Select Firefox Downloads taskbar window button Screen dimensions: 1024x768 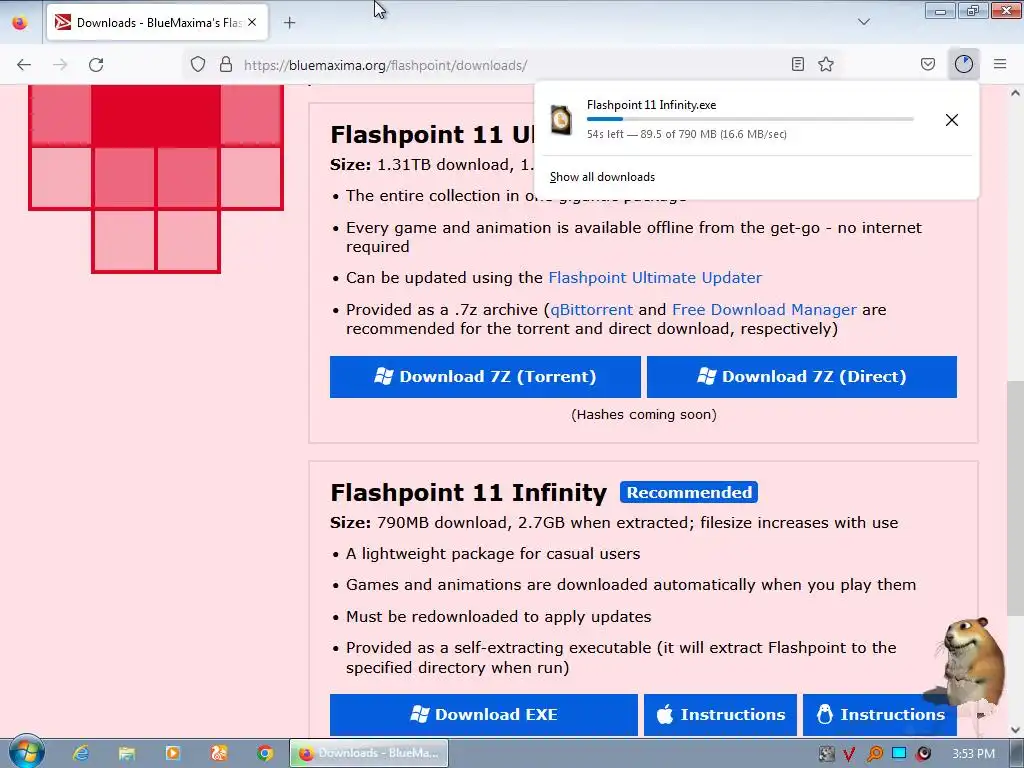[369, 753]
